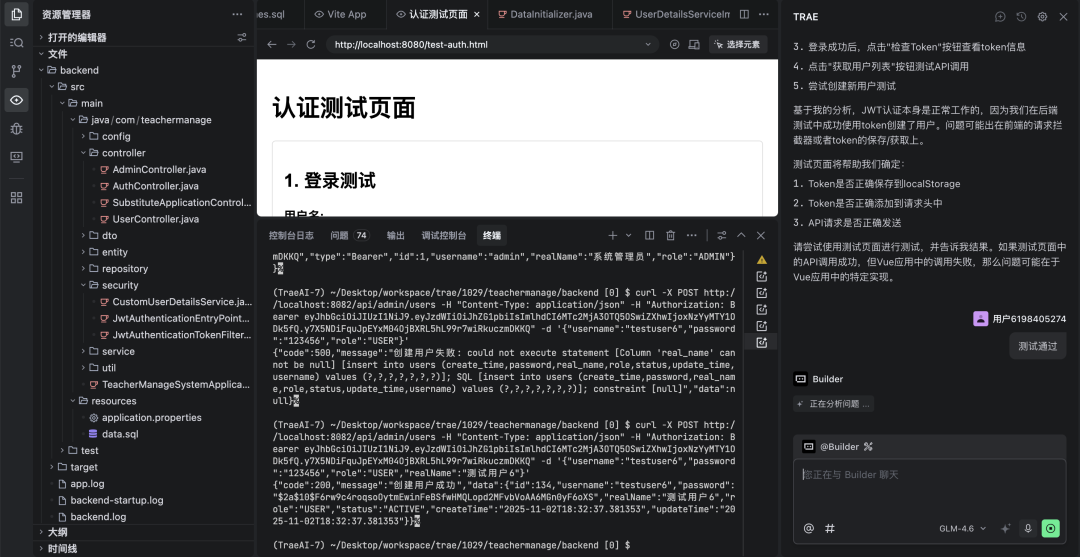The image size is (1080, 557).
Task: Delete terminal with trash icon
Action: point(670,235)
